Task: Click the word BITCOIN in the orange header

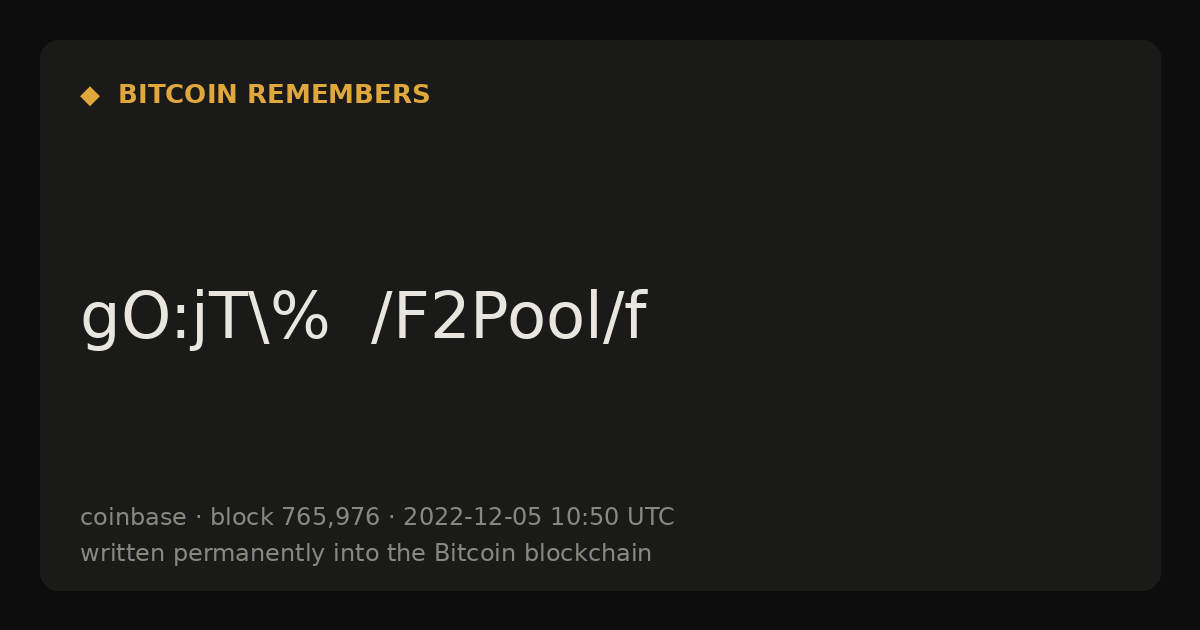Action: (178, 95)
